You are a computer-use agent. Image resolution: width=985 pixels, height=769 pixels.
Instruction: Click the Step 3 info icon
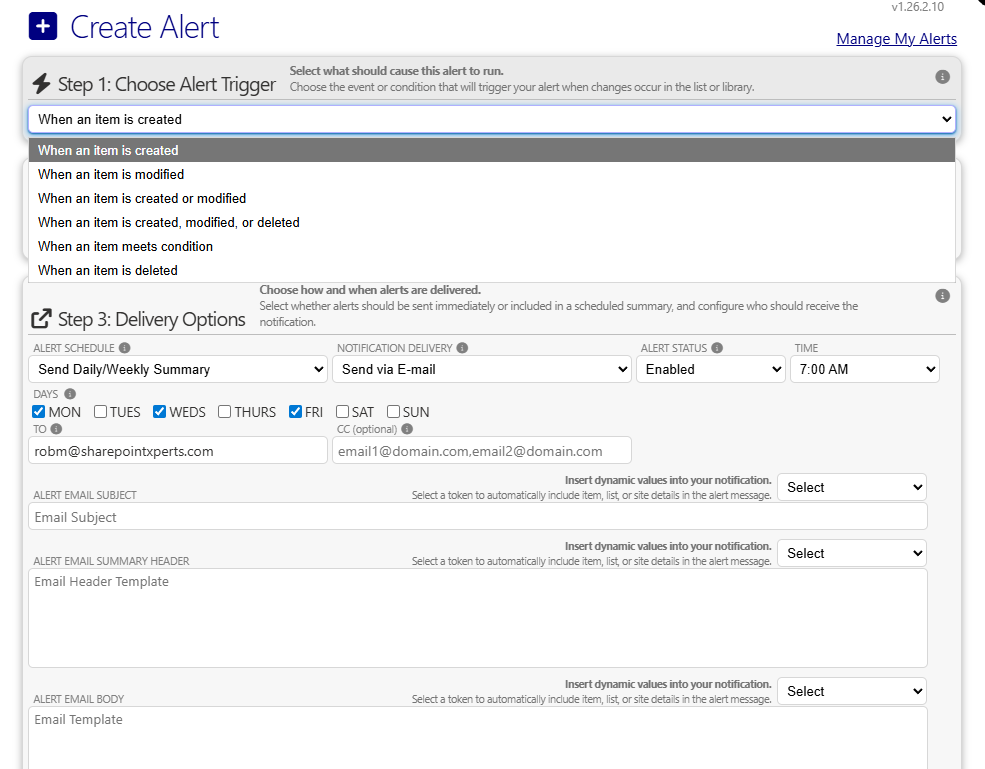click(942, 296)
